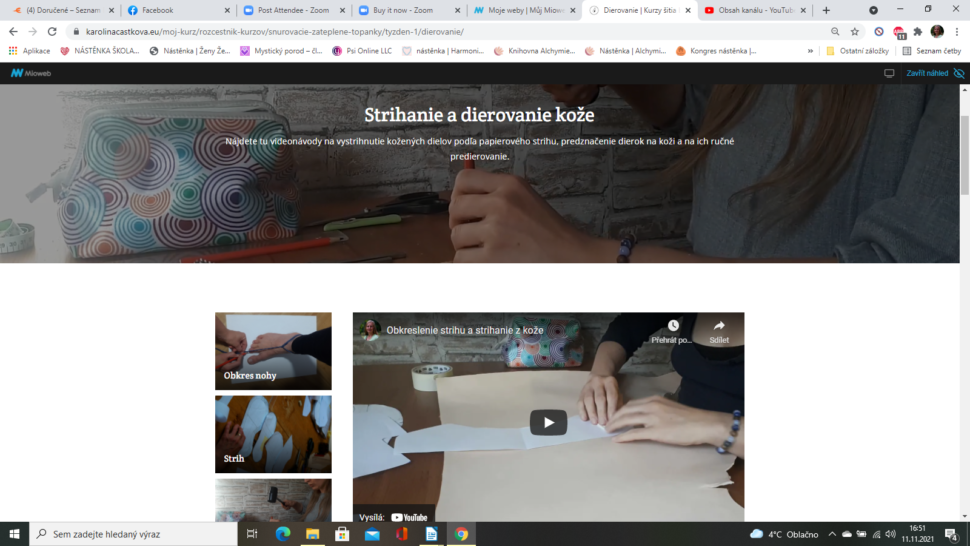
Task: Open nástěnka | Harmoni... bookmark
Action: coord(443,51)
